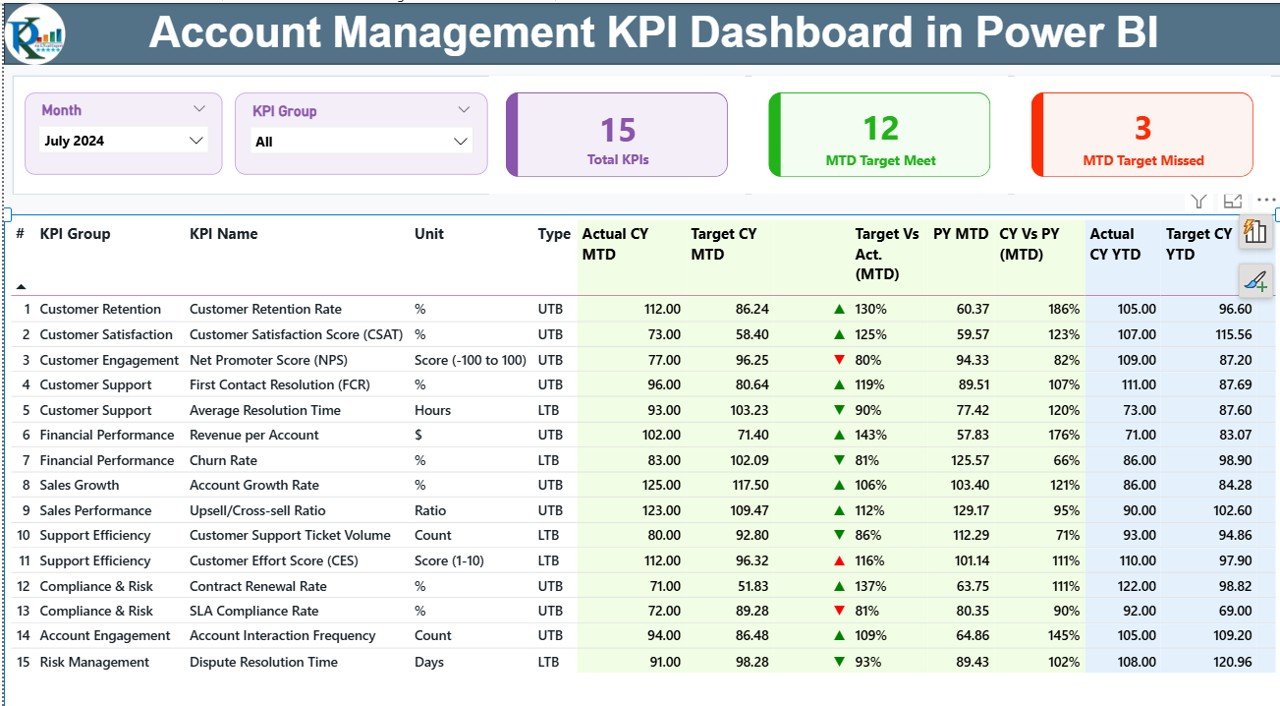The height and width of the screenshot is (706, 1280).
Task: Click the MTD Target Meet card
Action: pos(879,134)
